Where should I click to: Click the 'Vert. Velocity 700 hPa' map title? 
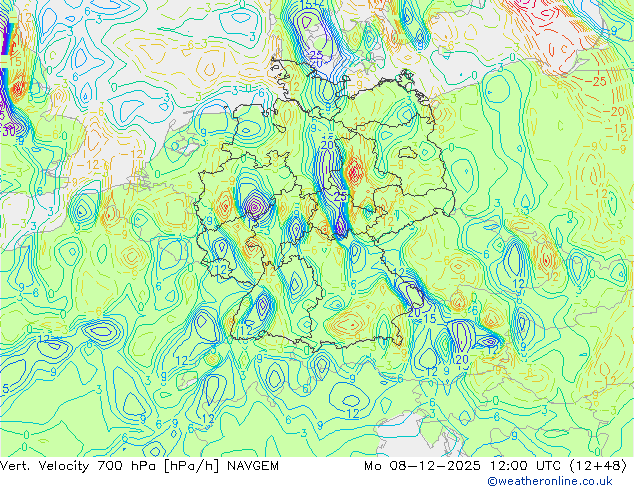pyautogui.click(x=78, y=466)
